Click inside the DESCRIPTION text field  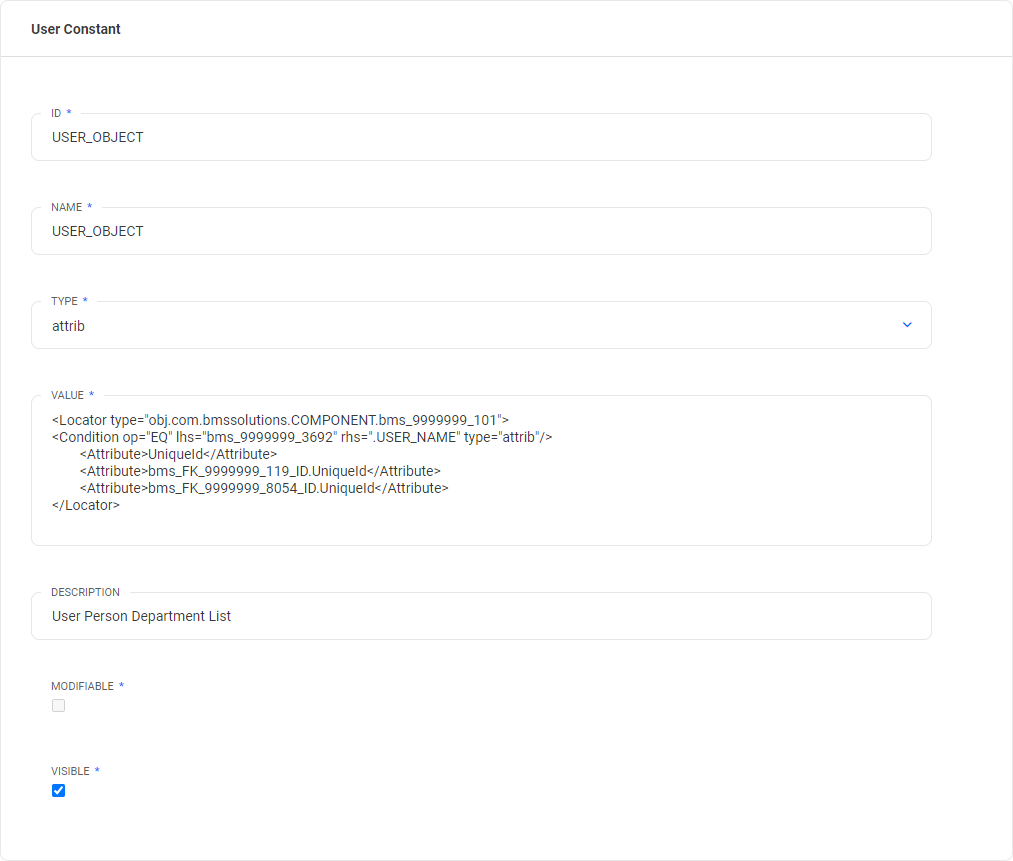[480, 617]
